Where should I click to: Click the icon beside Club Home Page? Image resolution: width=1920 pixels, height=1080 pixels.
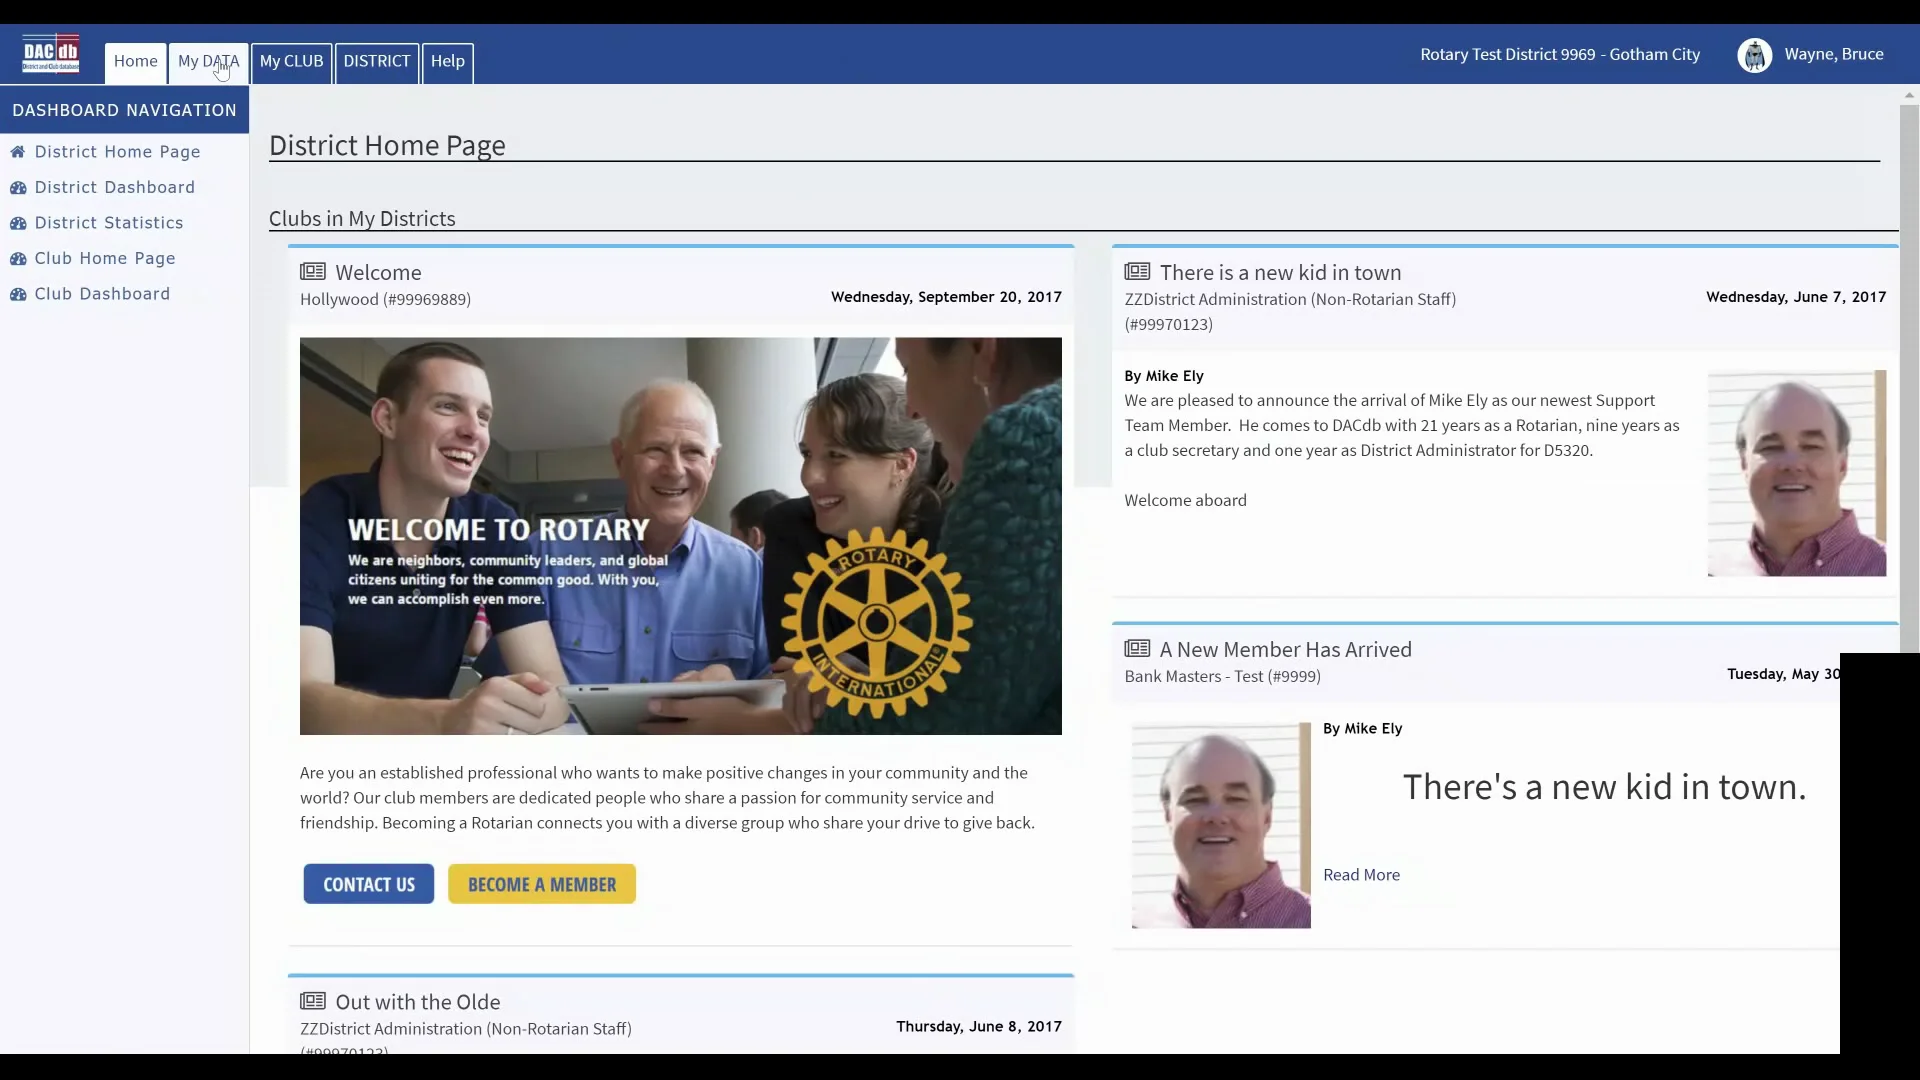coord(18,259)
